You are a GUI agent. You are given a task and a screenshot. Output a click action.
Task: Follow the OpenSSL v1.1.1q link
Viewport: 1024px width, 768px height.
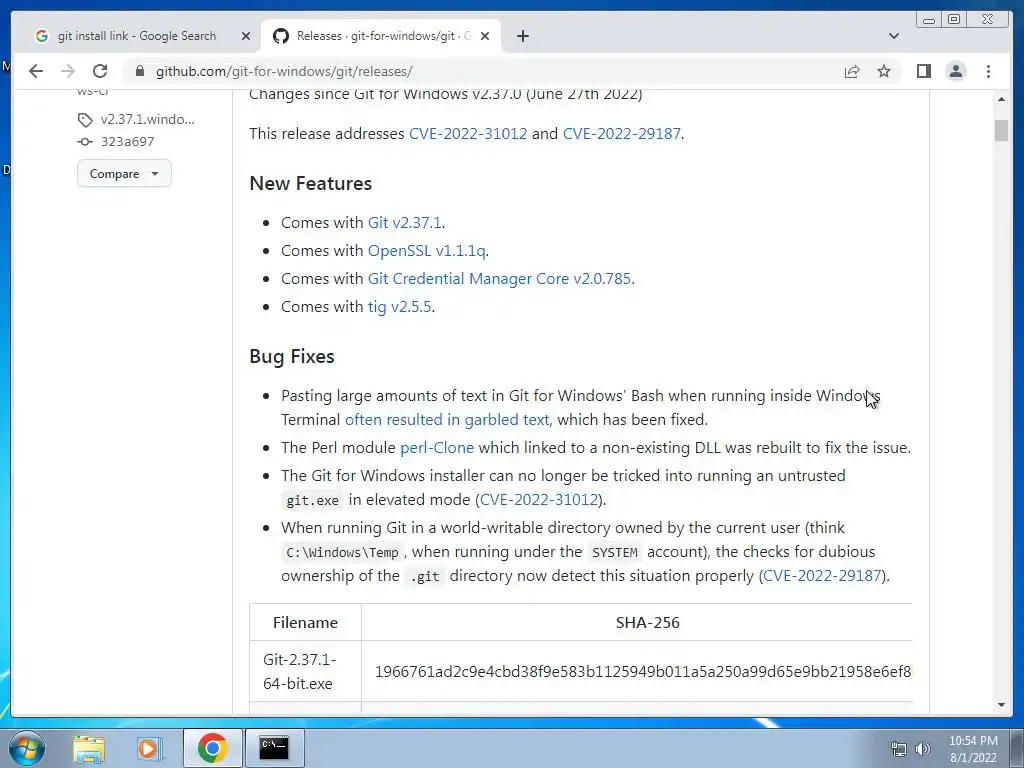426,251
